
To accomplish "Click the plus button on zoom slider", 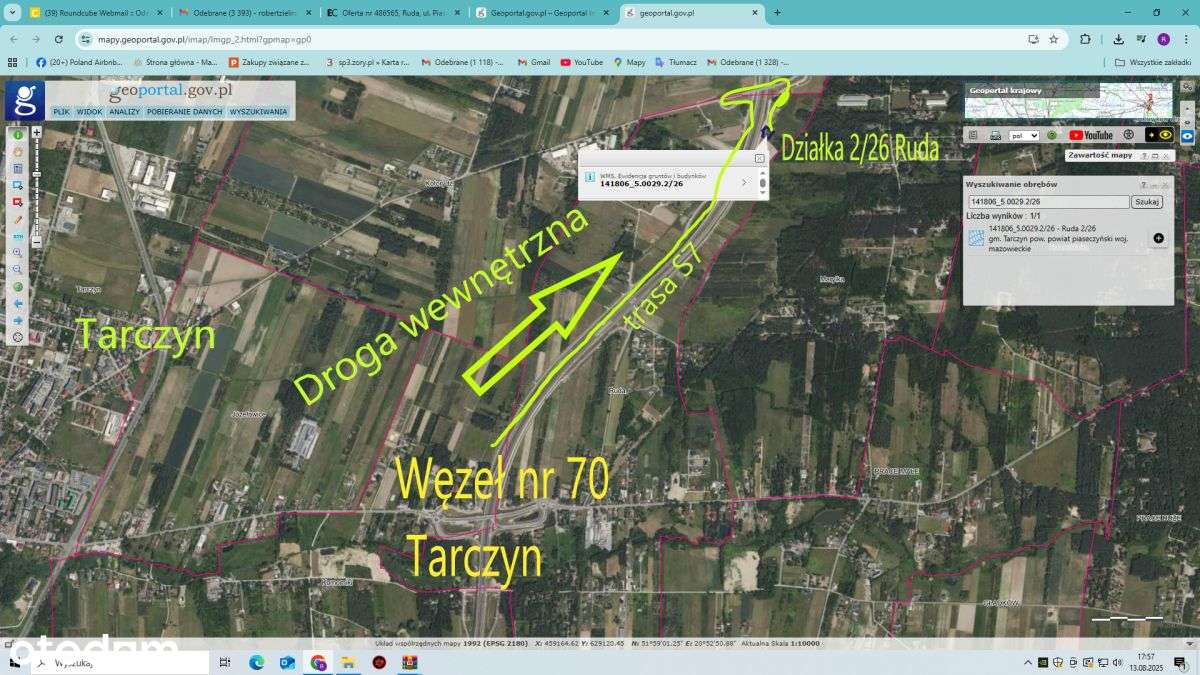I will [x=37, y=133].
